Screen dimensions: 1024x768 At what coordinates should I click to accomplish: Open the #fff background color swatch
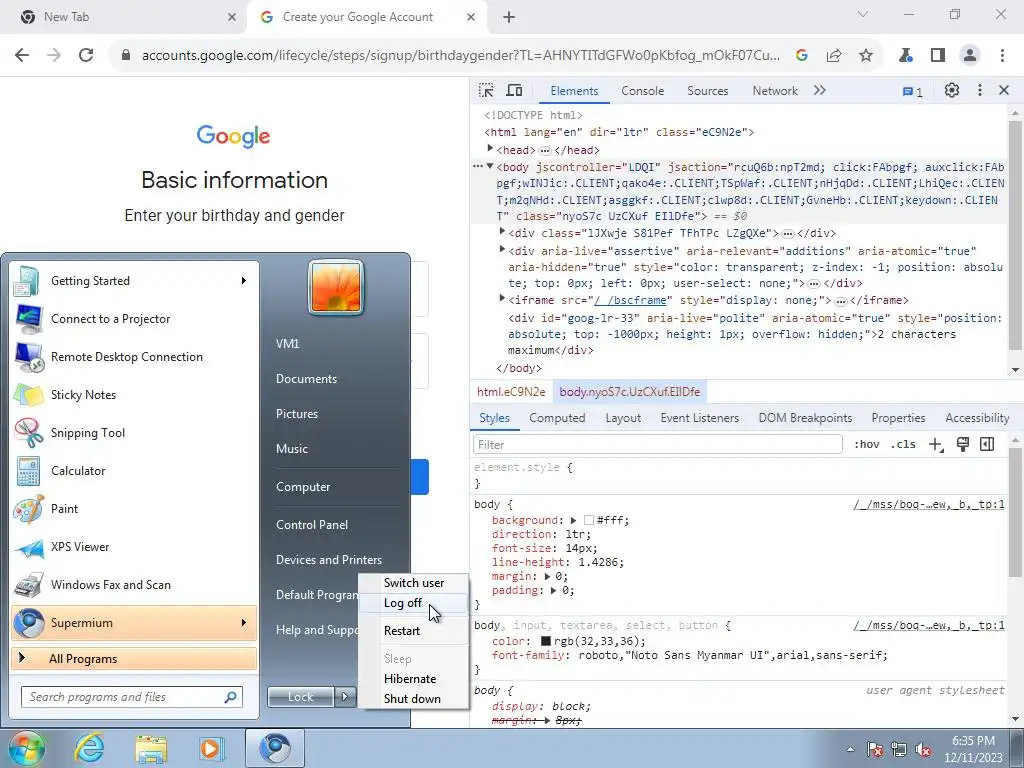pyautogui.click(x=588, y=520)
